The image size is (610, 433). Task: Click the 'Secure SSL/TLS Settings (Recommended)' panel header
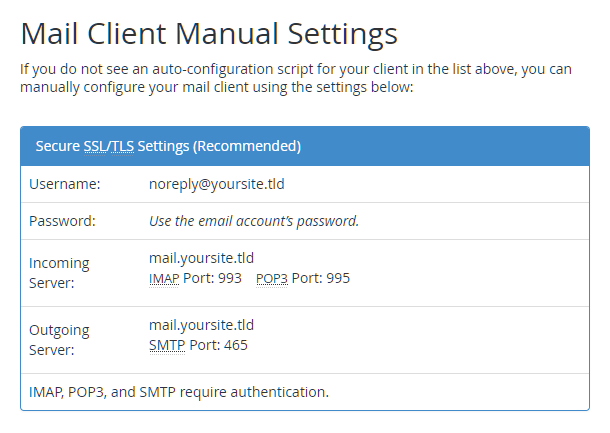click(305, 146)
